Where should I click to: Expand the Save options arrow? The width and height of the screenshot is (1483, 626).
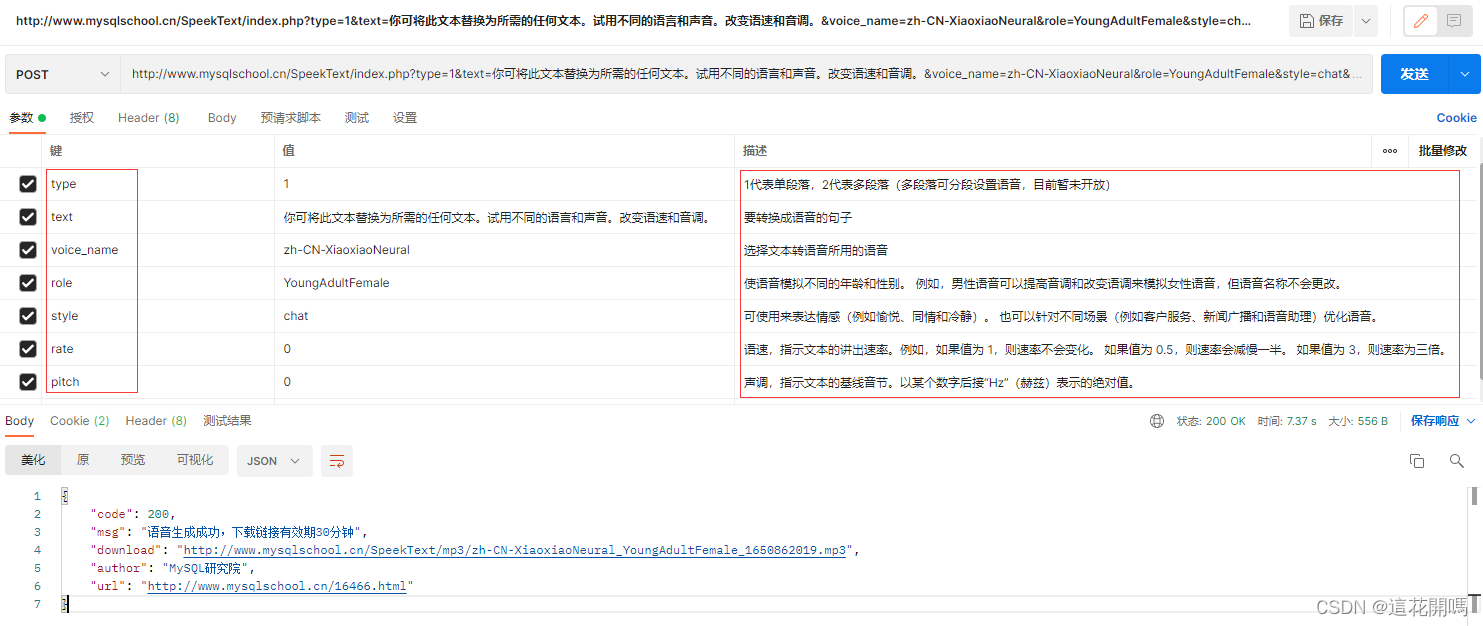click(x=1365, y=21)
